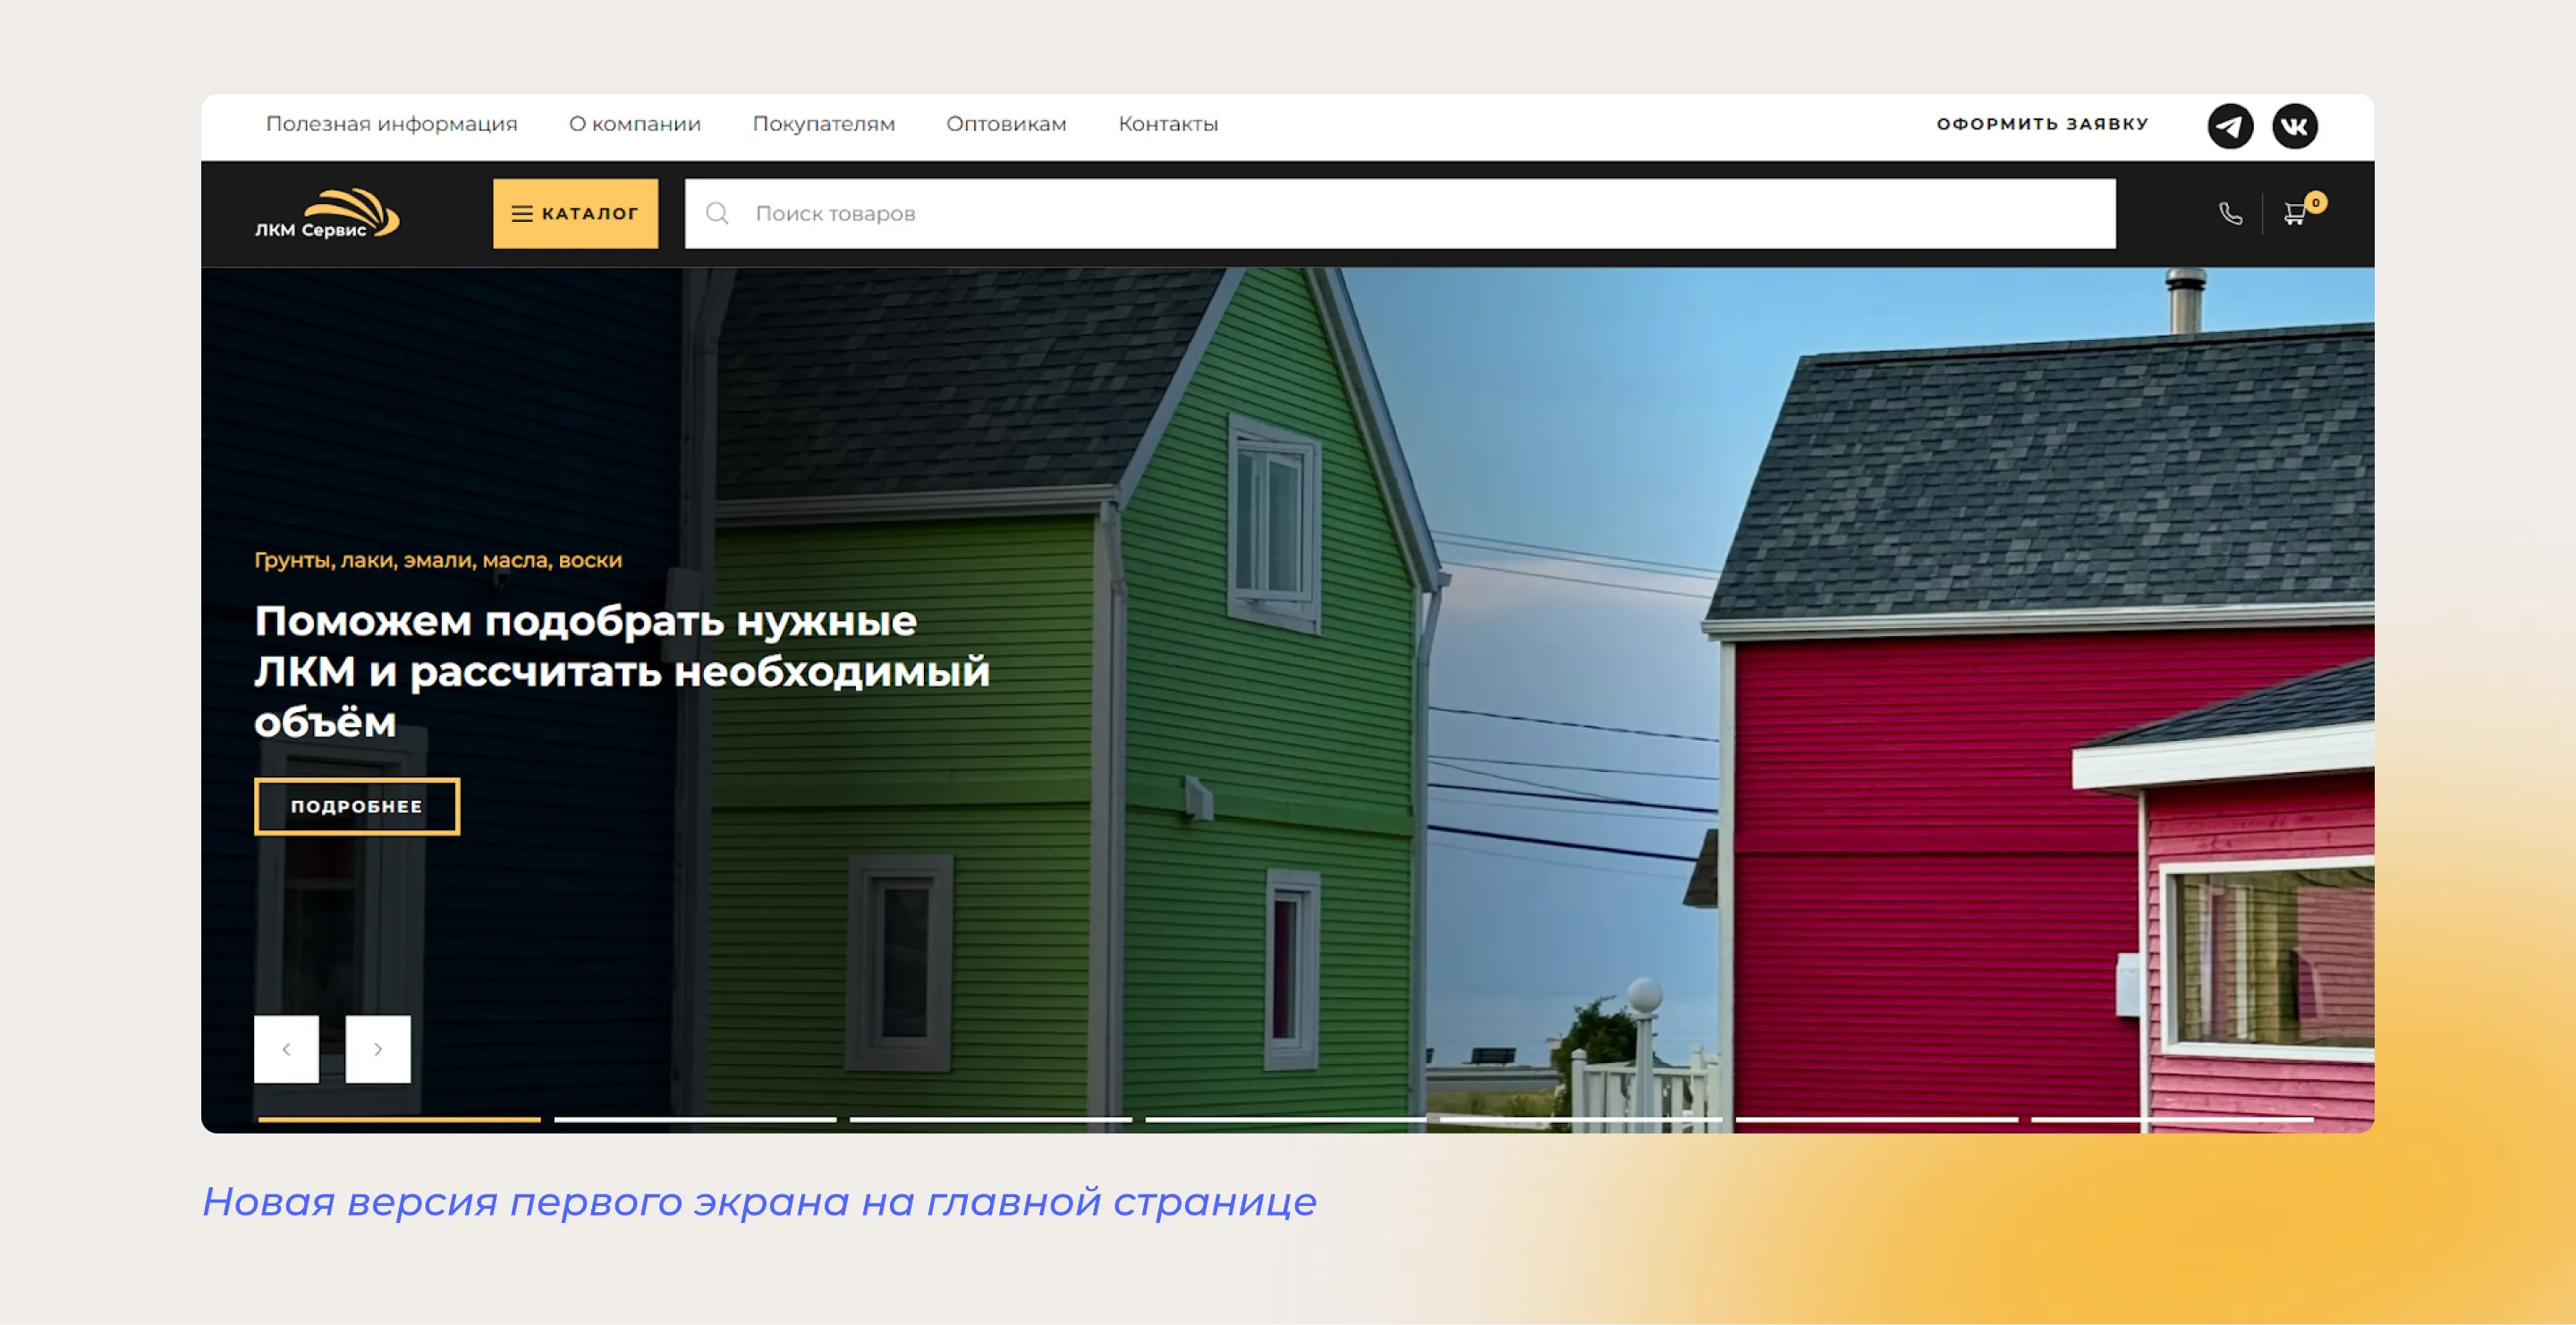
Task: Click the cart item counter badge
Action: click(x=2318, y=201)
